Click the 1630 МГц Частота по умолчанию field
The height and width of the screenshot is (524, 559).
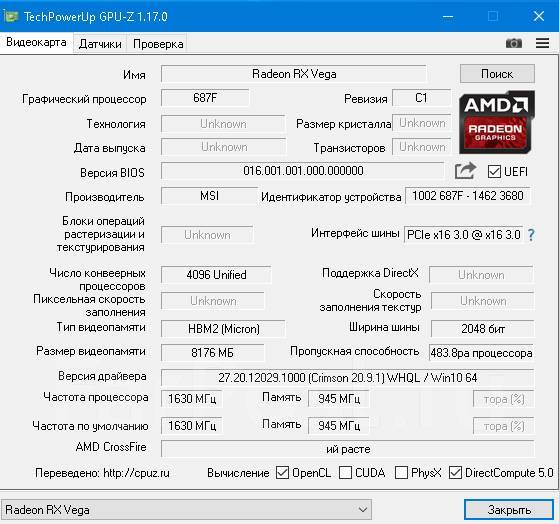[191, 426]
